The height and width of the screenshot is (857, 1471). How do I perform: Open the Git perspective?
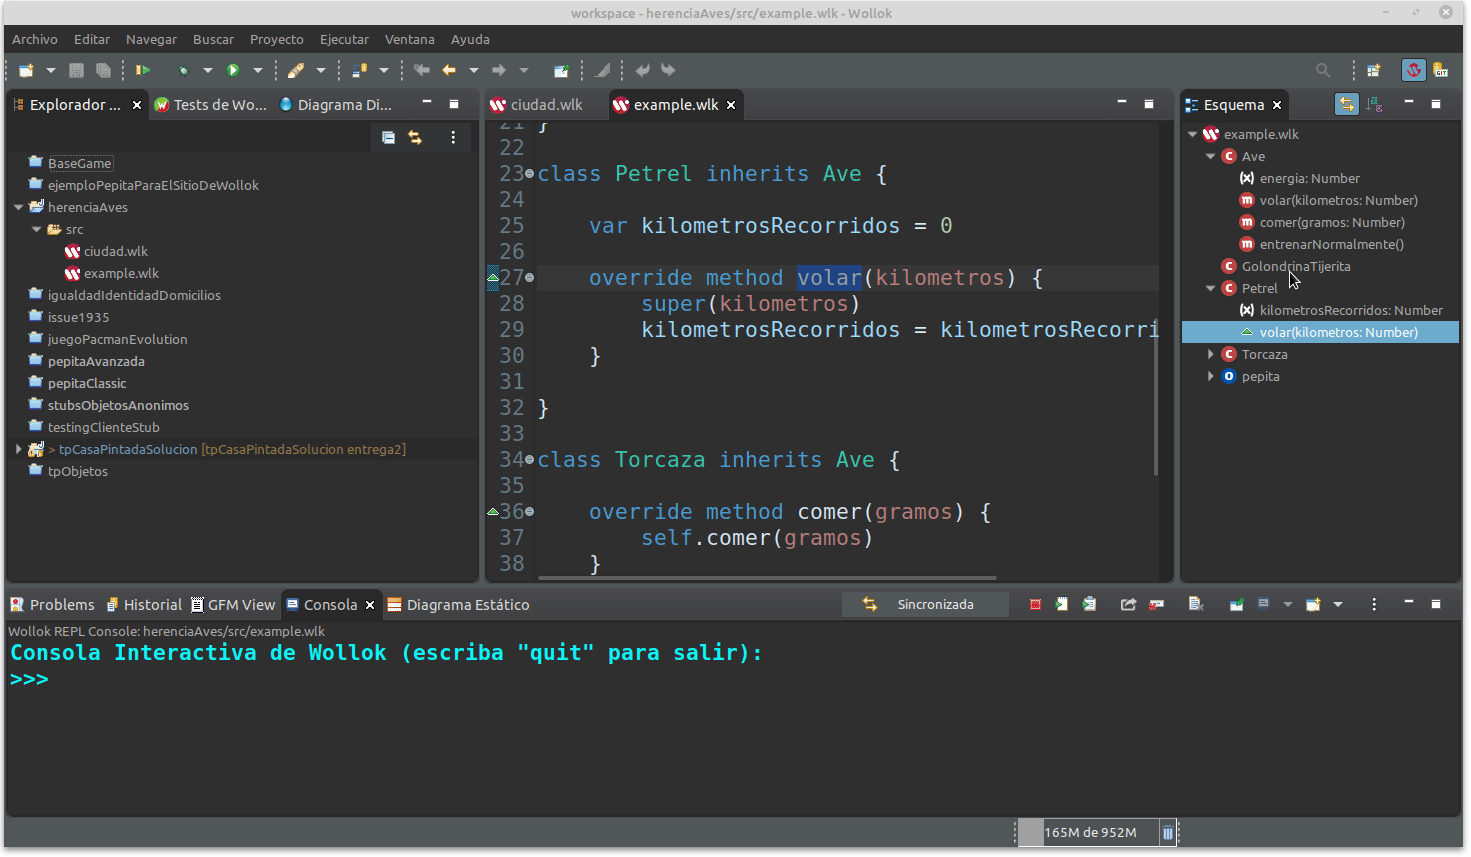1440,70
